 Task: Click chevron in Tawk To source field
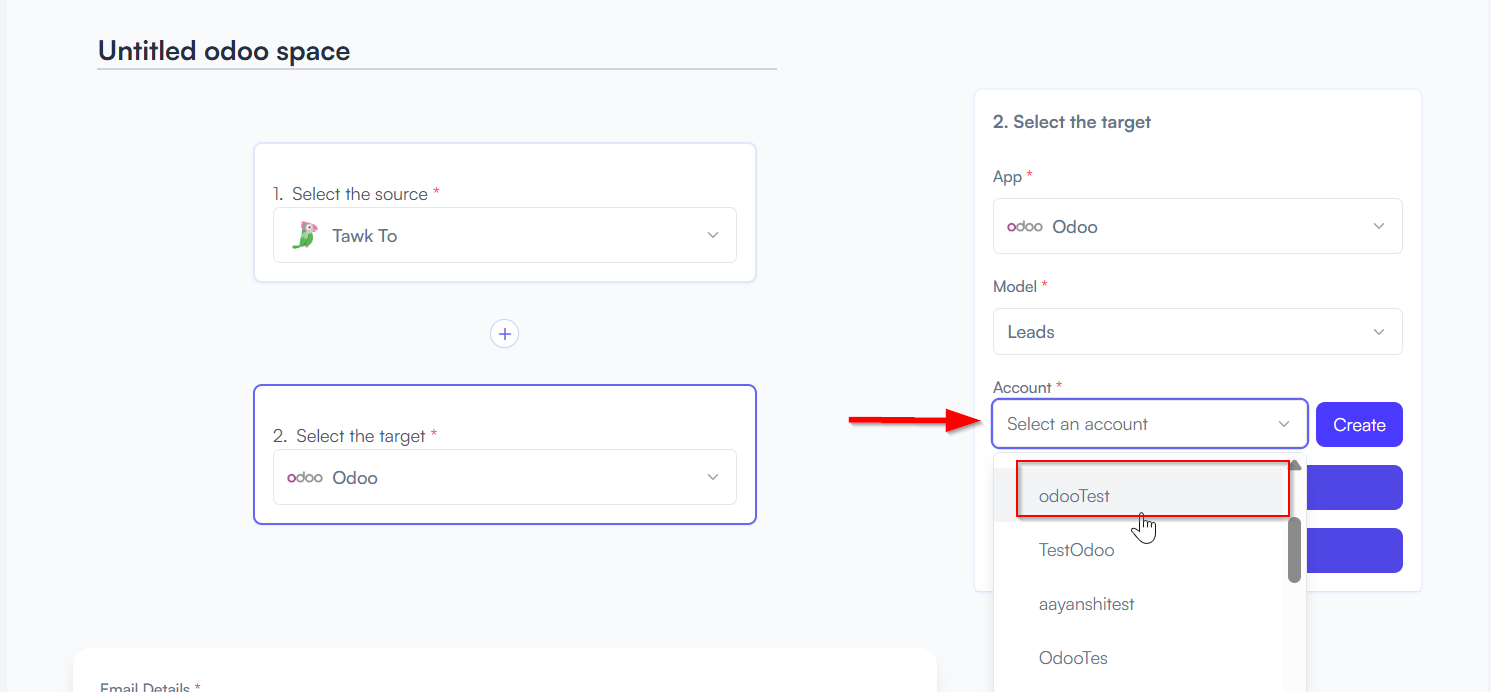[713, 235]
